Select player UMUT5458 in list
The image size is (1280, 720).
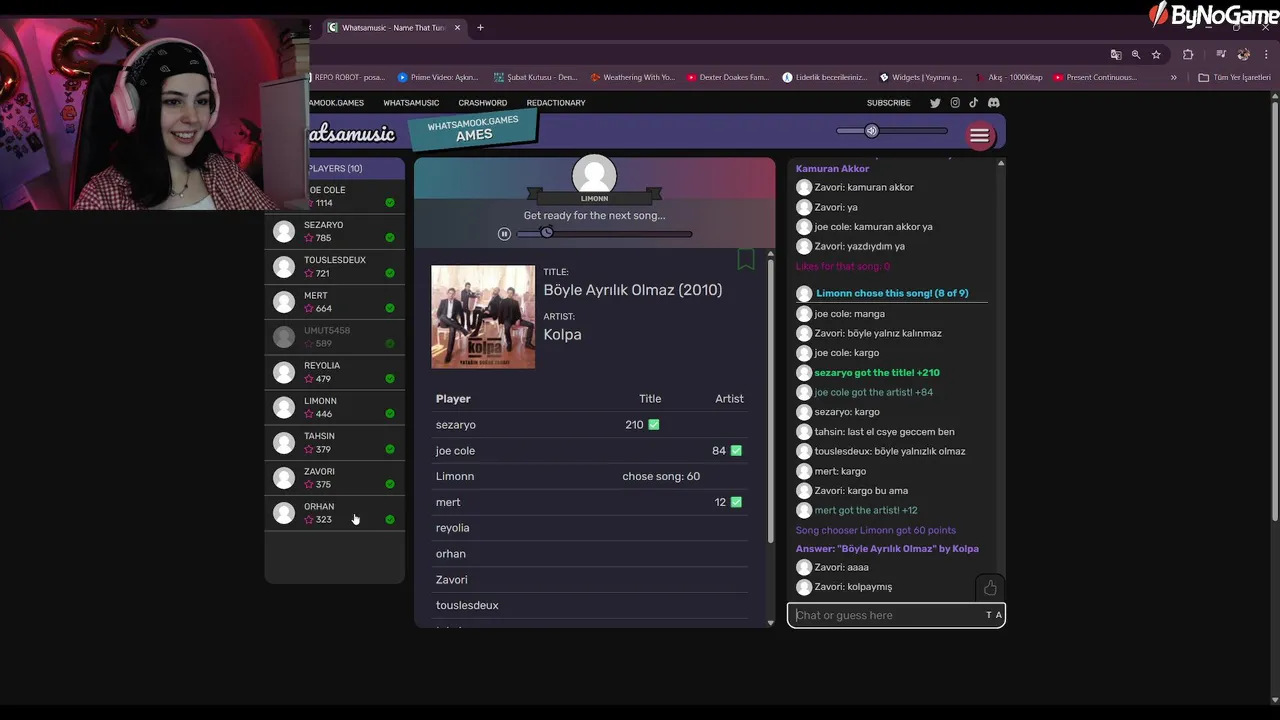point(335,337)
